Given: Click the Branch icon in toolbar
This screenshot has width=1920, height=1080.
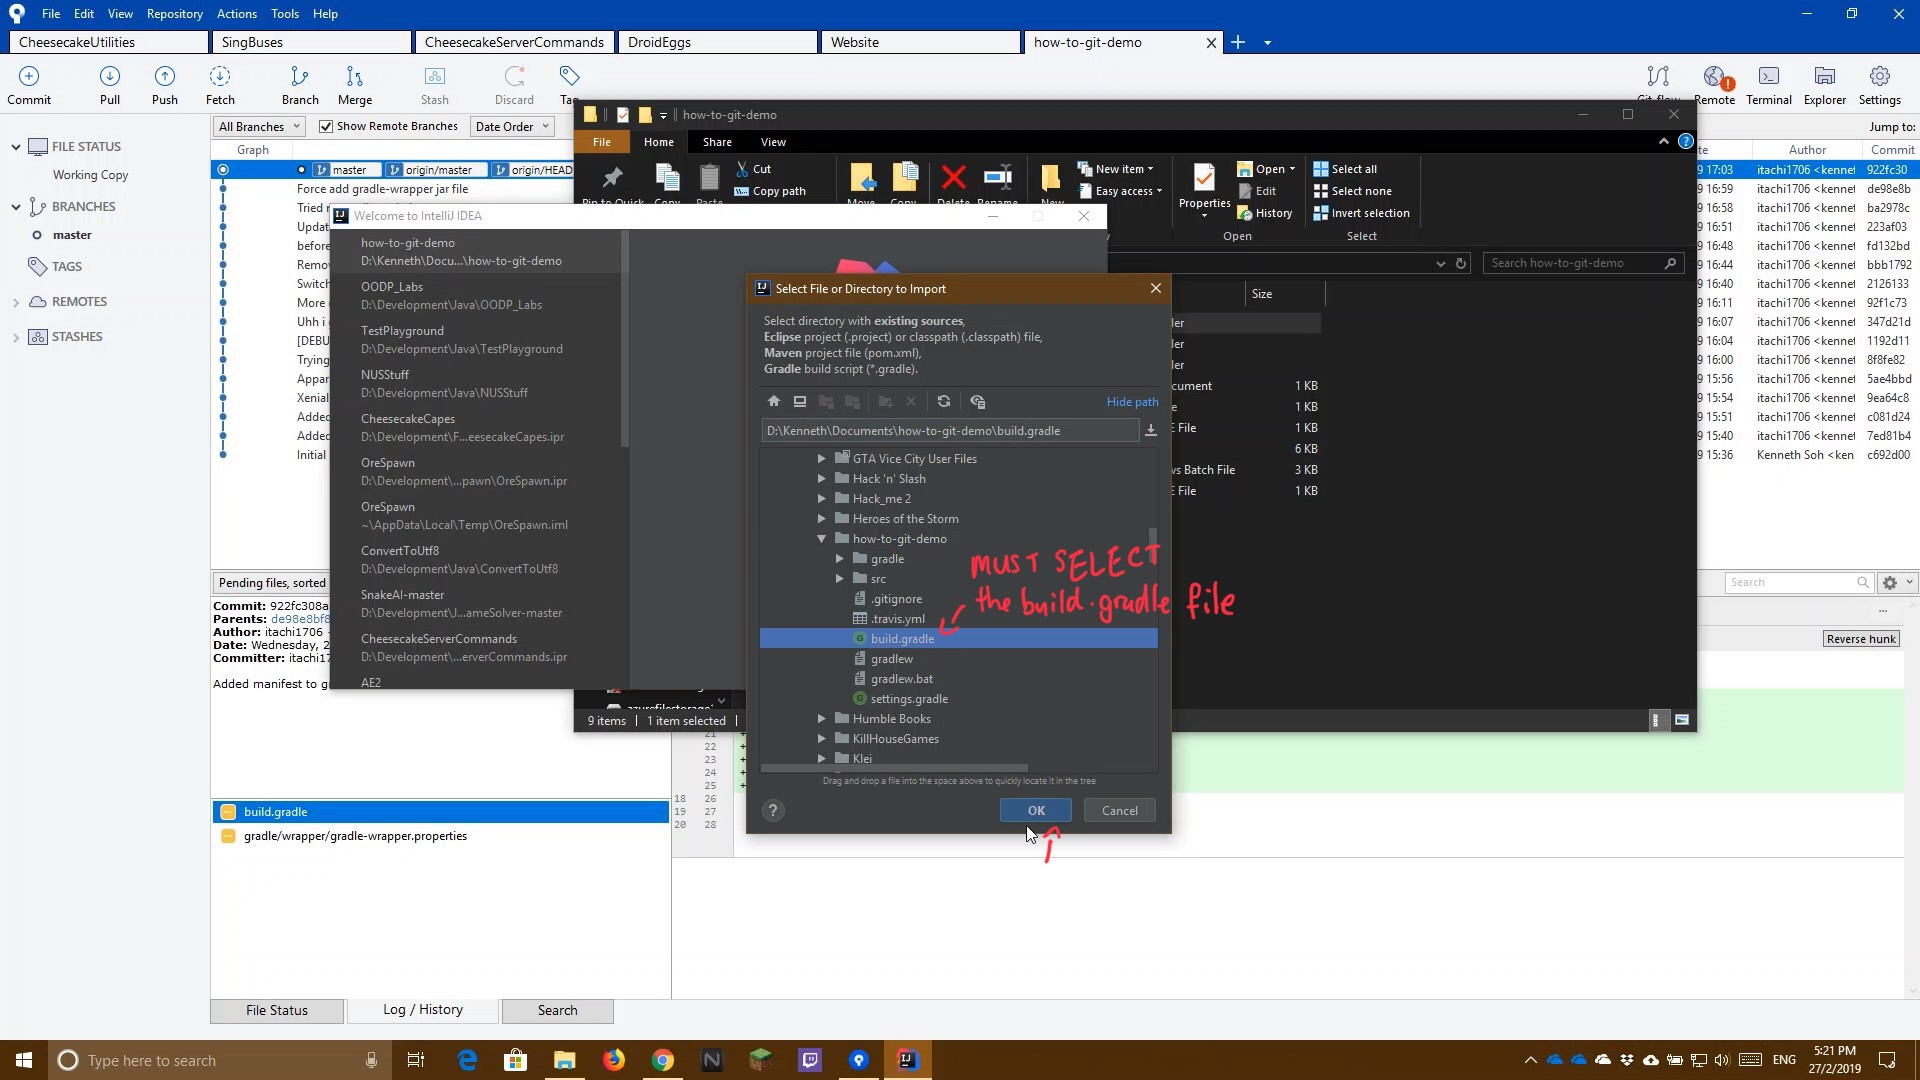Looking at the screenshot, I should 299,84.
